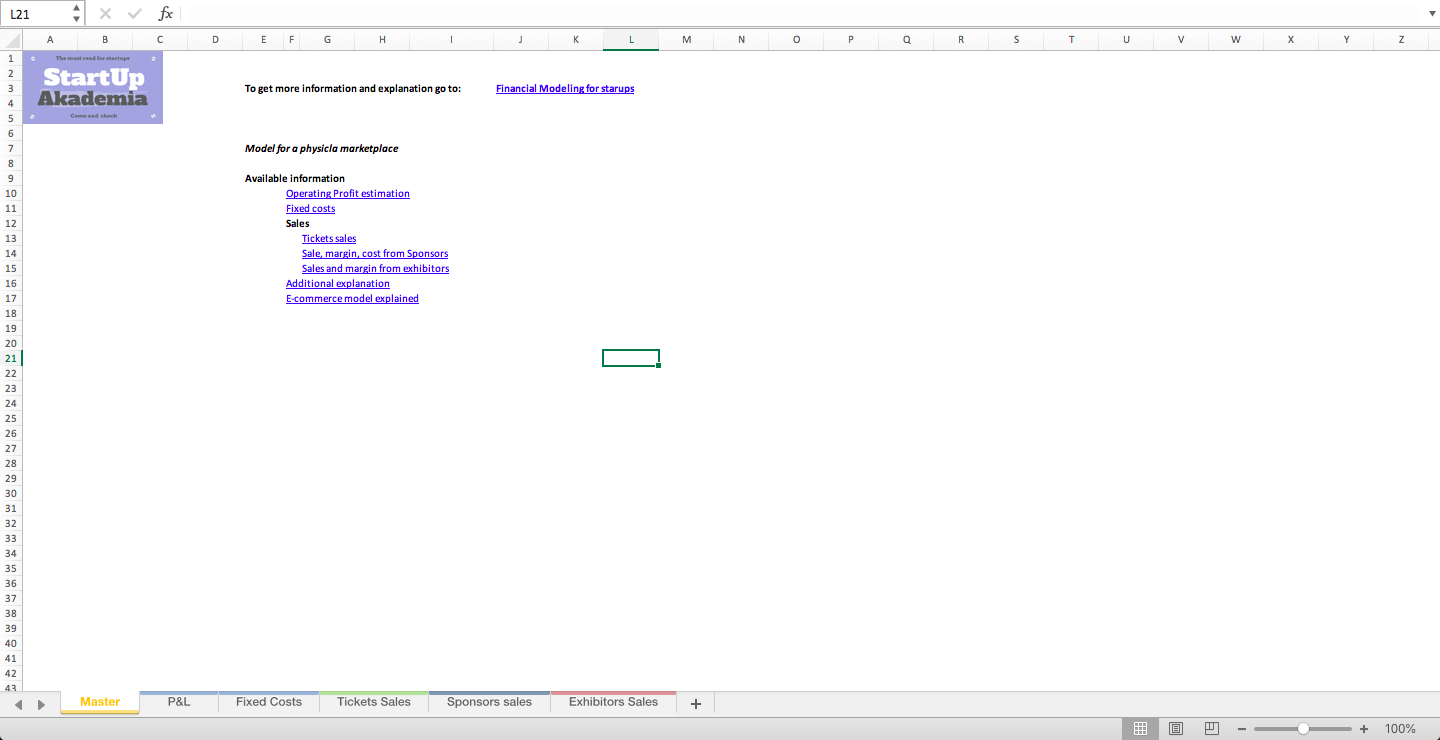Click the Select All corner triangle
Screen dimensions: 1440x740
[x=11, y=40]
